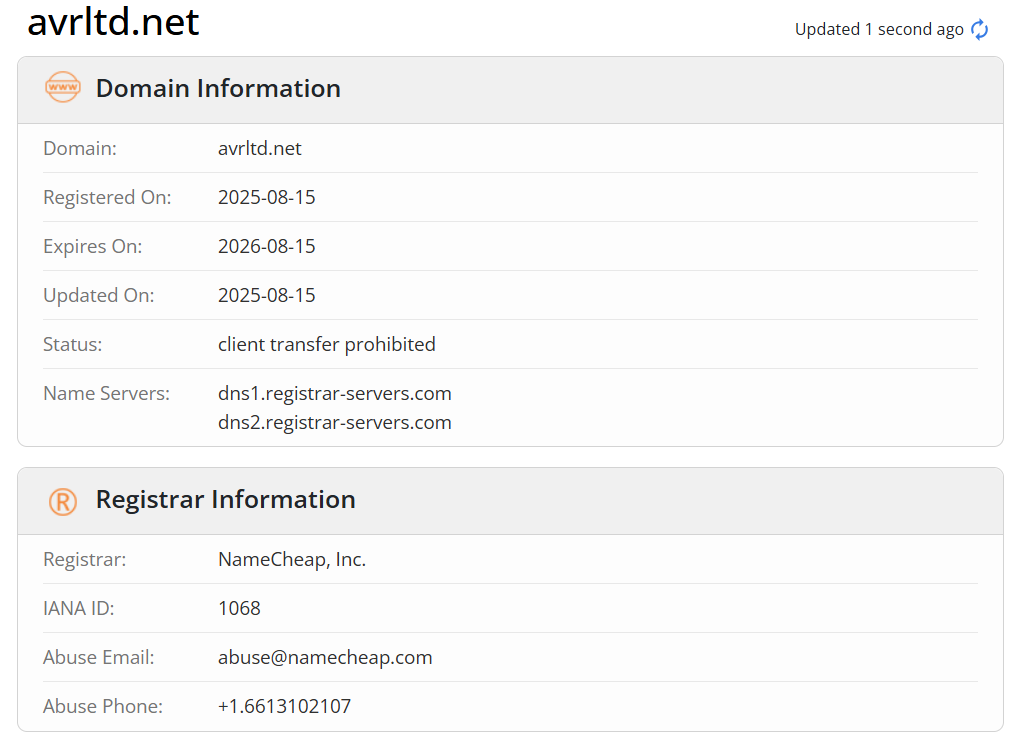Click the Domain Information header

tap(218, 88)
